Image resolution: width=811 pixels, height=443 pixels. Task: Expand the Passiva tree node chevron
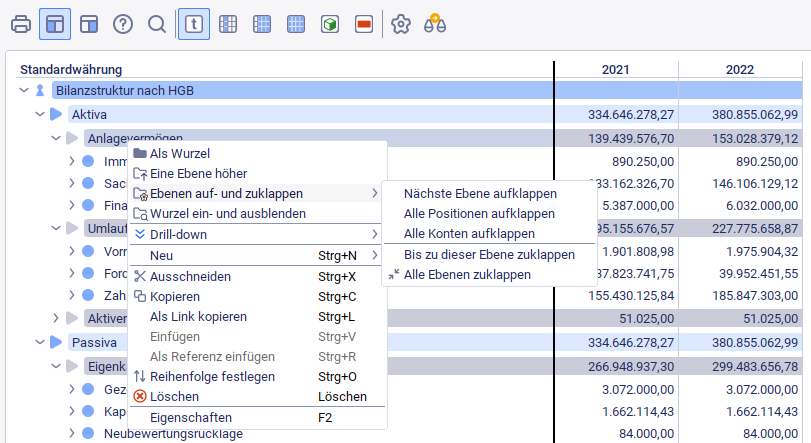(40, 342)
